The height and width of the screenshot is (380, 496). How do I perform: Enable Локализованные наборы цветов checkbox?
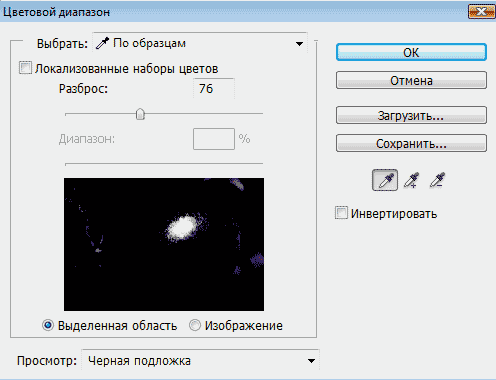[25, 68]
